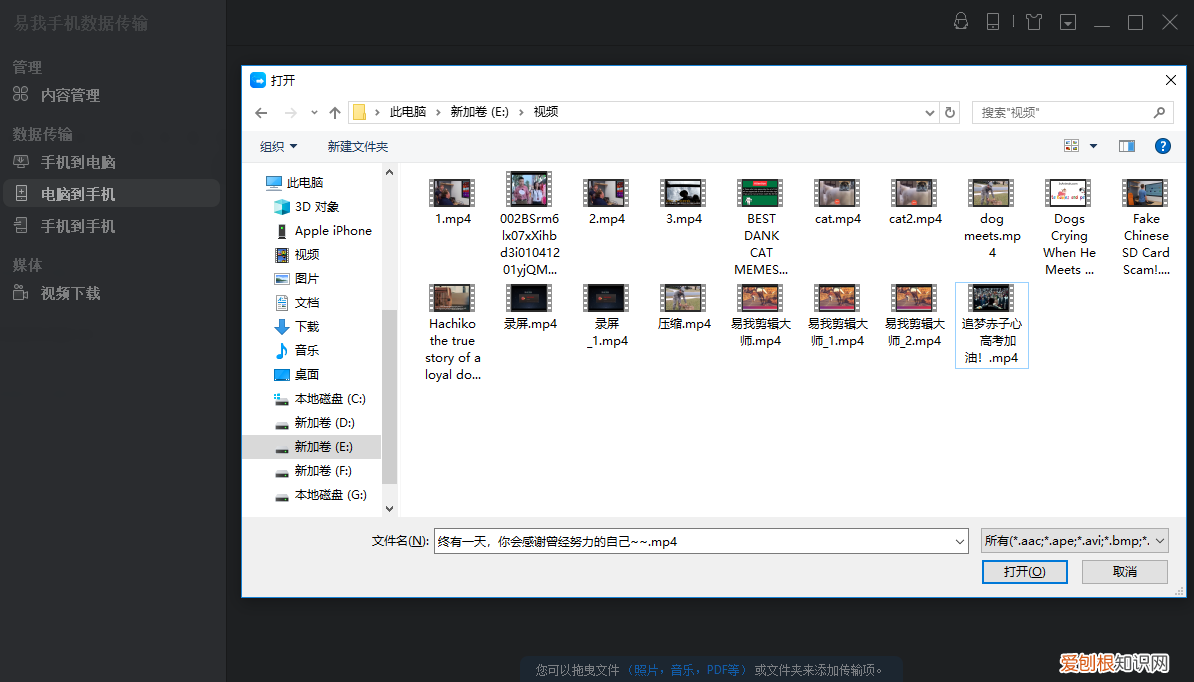Open the 内容管理 content management section
The image size is (1194, 682).
pyautogui.click(x=72, y=95)
